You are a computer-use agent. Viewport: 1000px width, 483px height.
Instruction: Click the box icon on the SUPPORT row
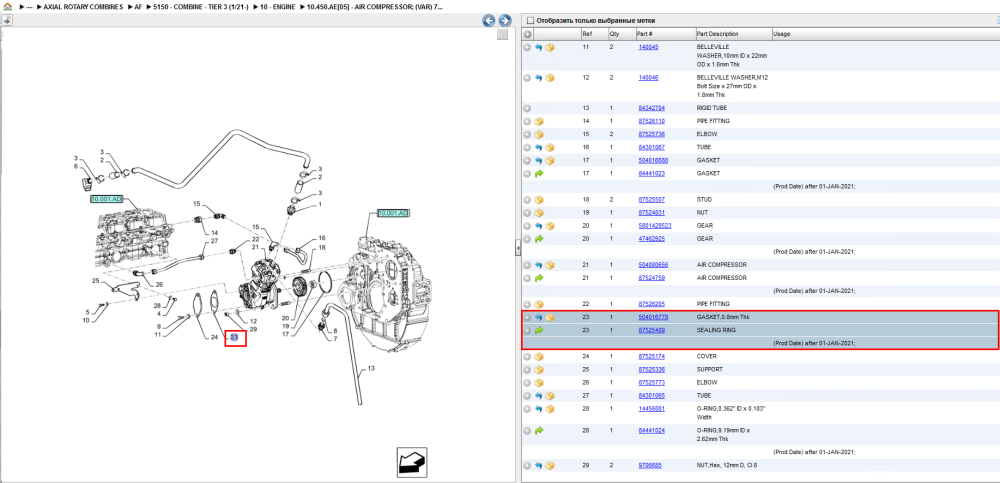539,369
